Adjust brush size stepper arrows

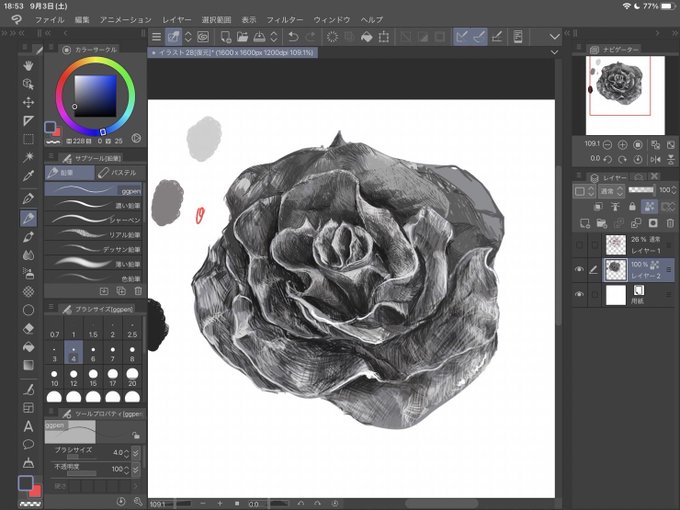point(127,453)
